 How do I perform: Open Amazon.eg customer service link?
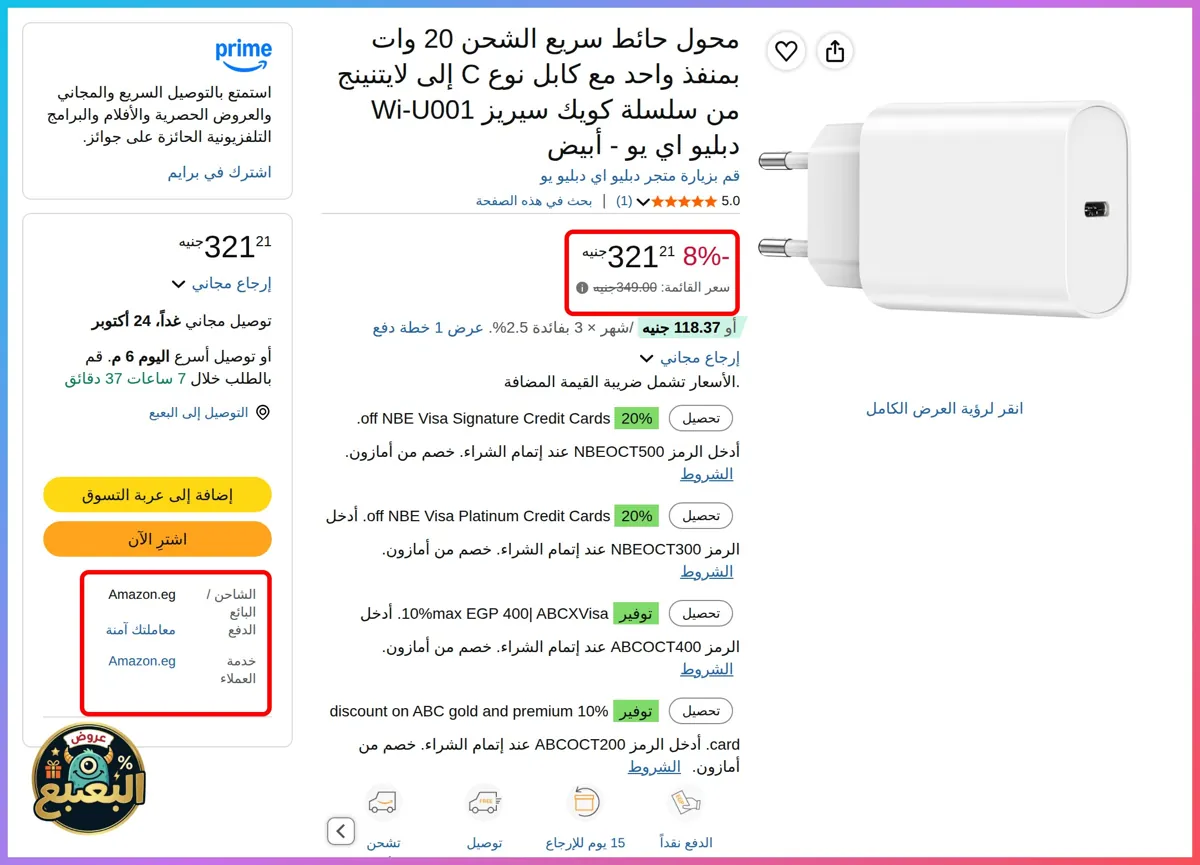[142, 661]
